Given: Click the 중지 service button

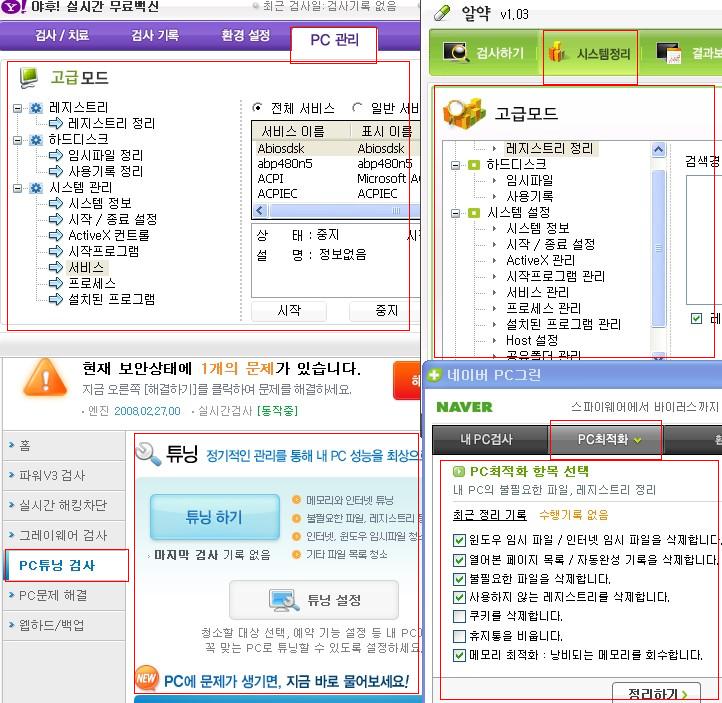Looking at the screenshot, I should [384, 311].
